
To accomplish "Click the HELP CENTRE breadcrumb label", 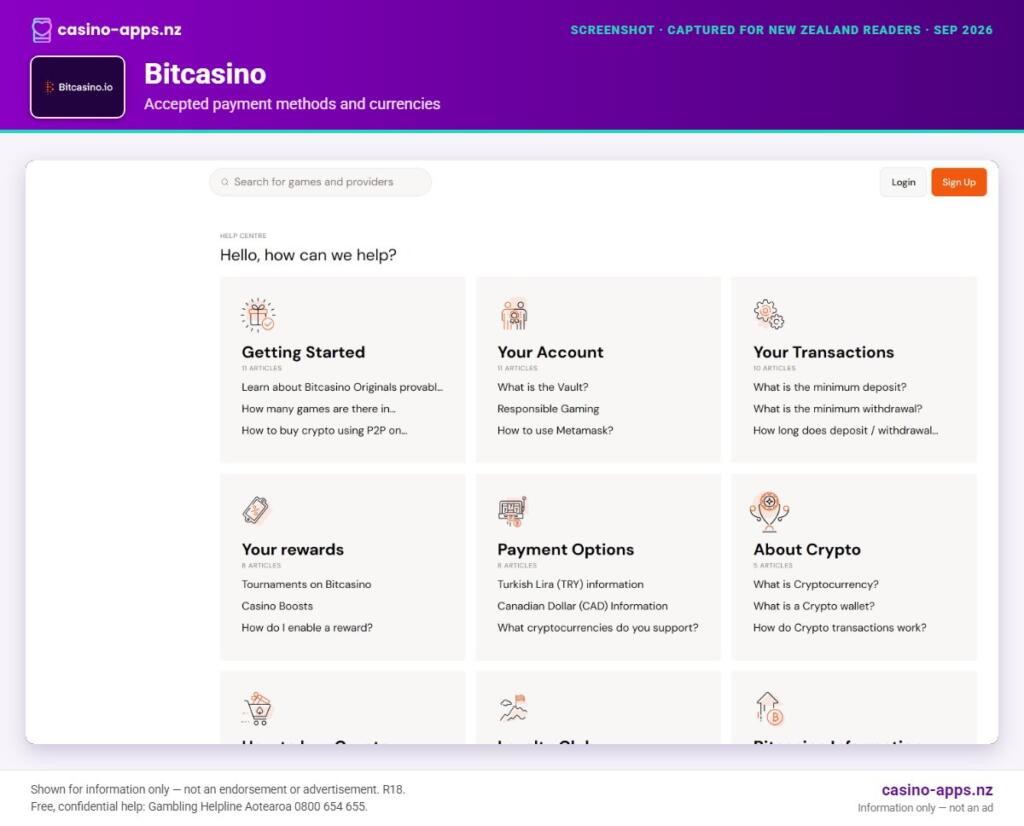I will click(243, 236).
